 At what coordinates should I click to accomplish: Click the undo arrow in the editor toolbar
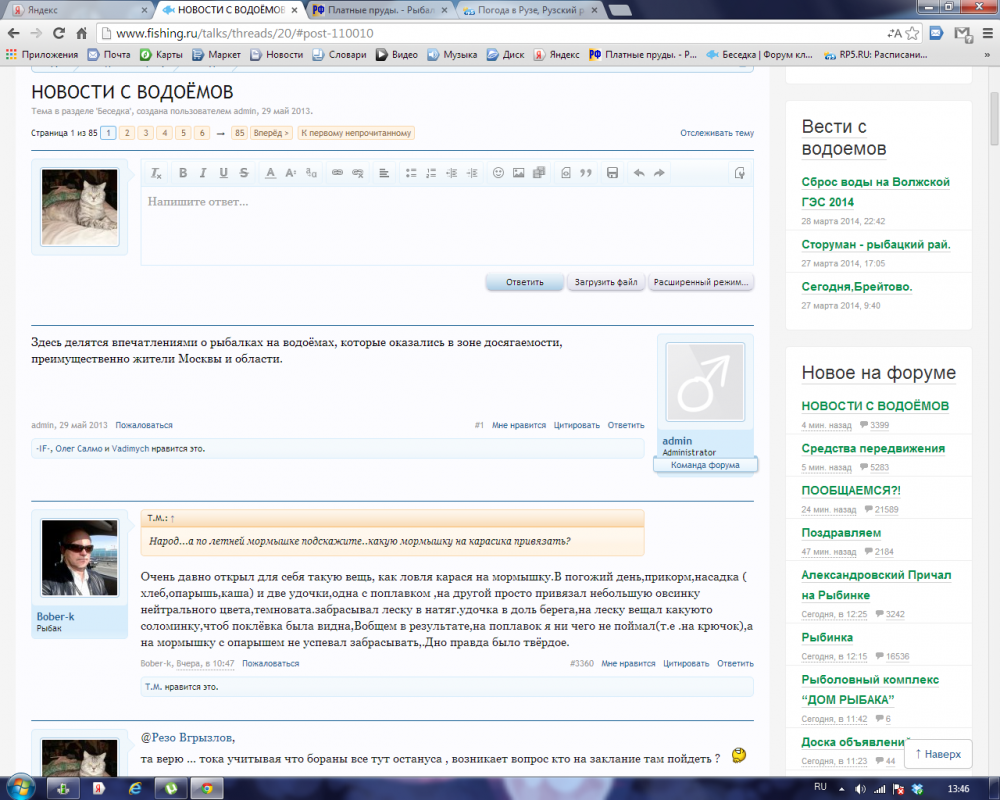[x=639, y=173]
